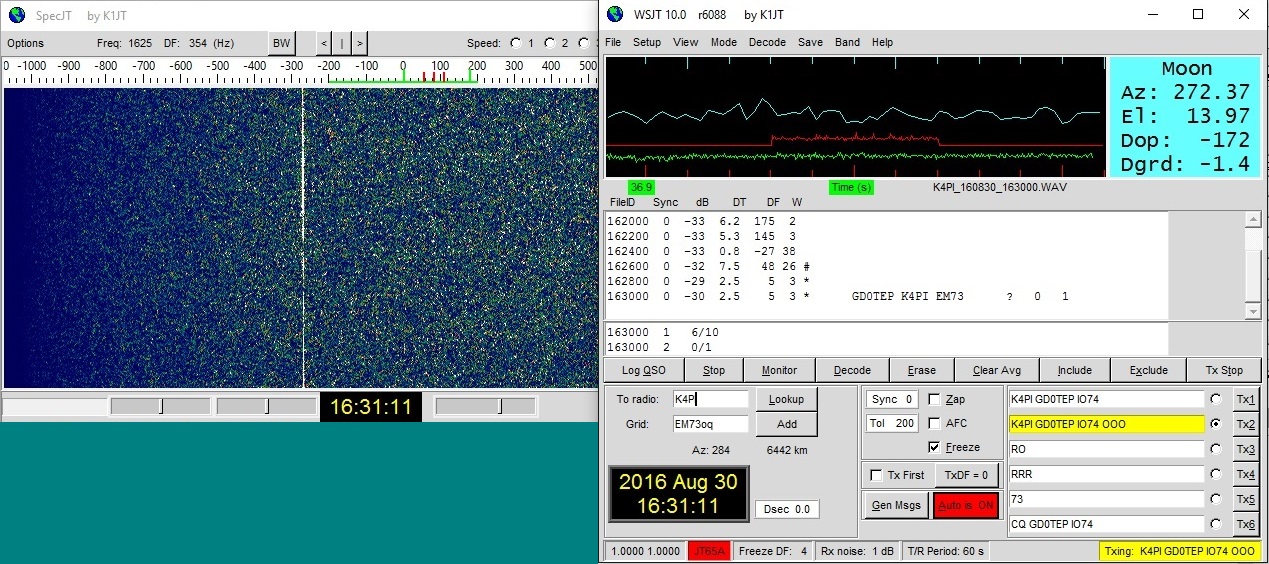This screenshot has width=1269, height=564.
Task: Tick the Tx First checkbox
Action: tap(877, 475)
